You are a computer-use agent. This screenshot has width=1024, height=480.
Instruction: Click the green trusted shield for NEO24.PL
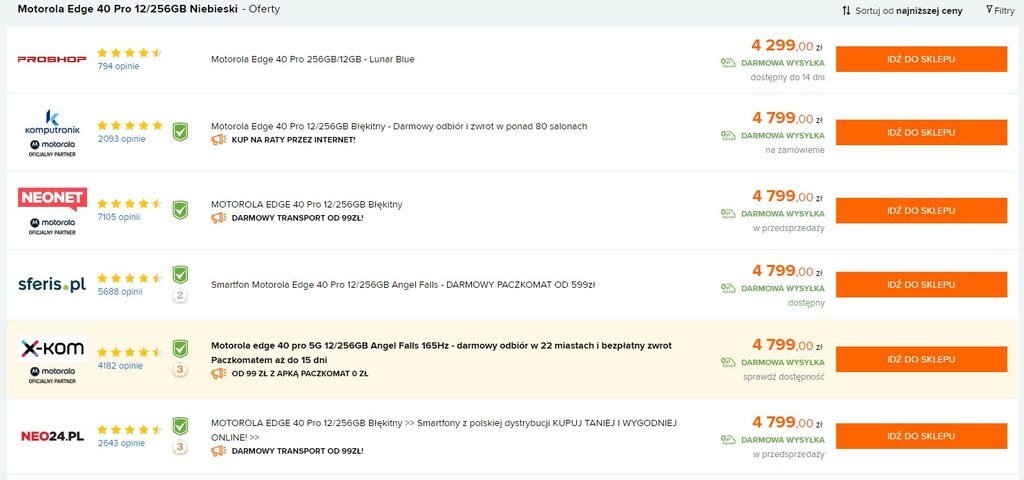click(180, 426)
